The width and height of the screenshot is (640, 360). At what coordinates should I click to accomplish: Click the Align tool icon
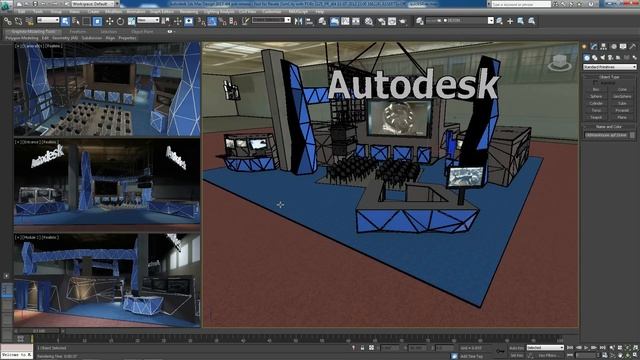(309, 21)
